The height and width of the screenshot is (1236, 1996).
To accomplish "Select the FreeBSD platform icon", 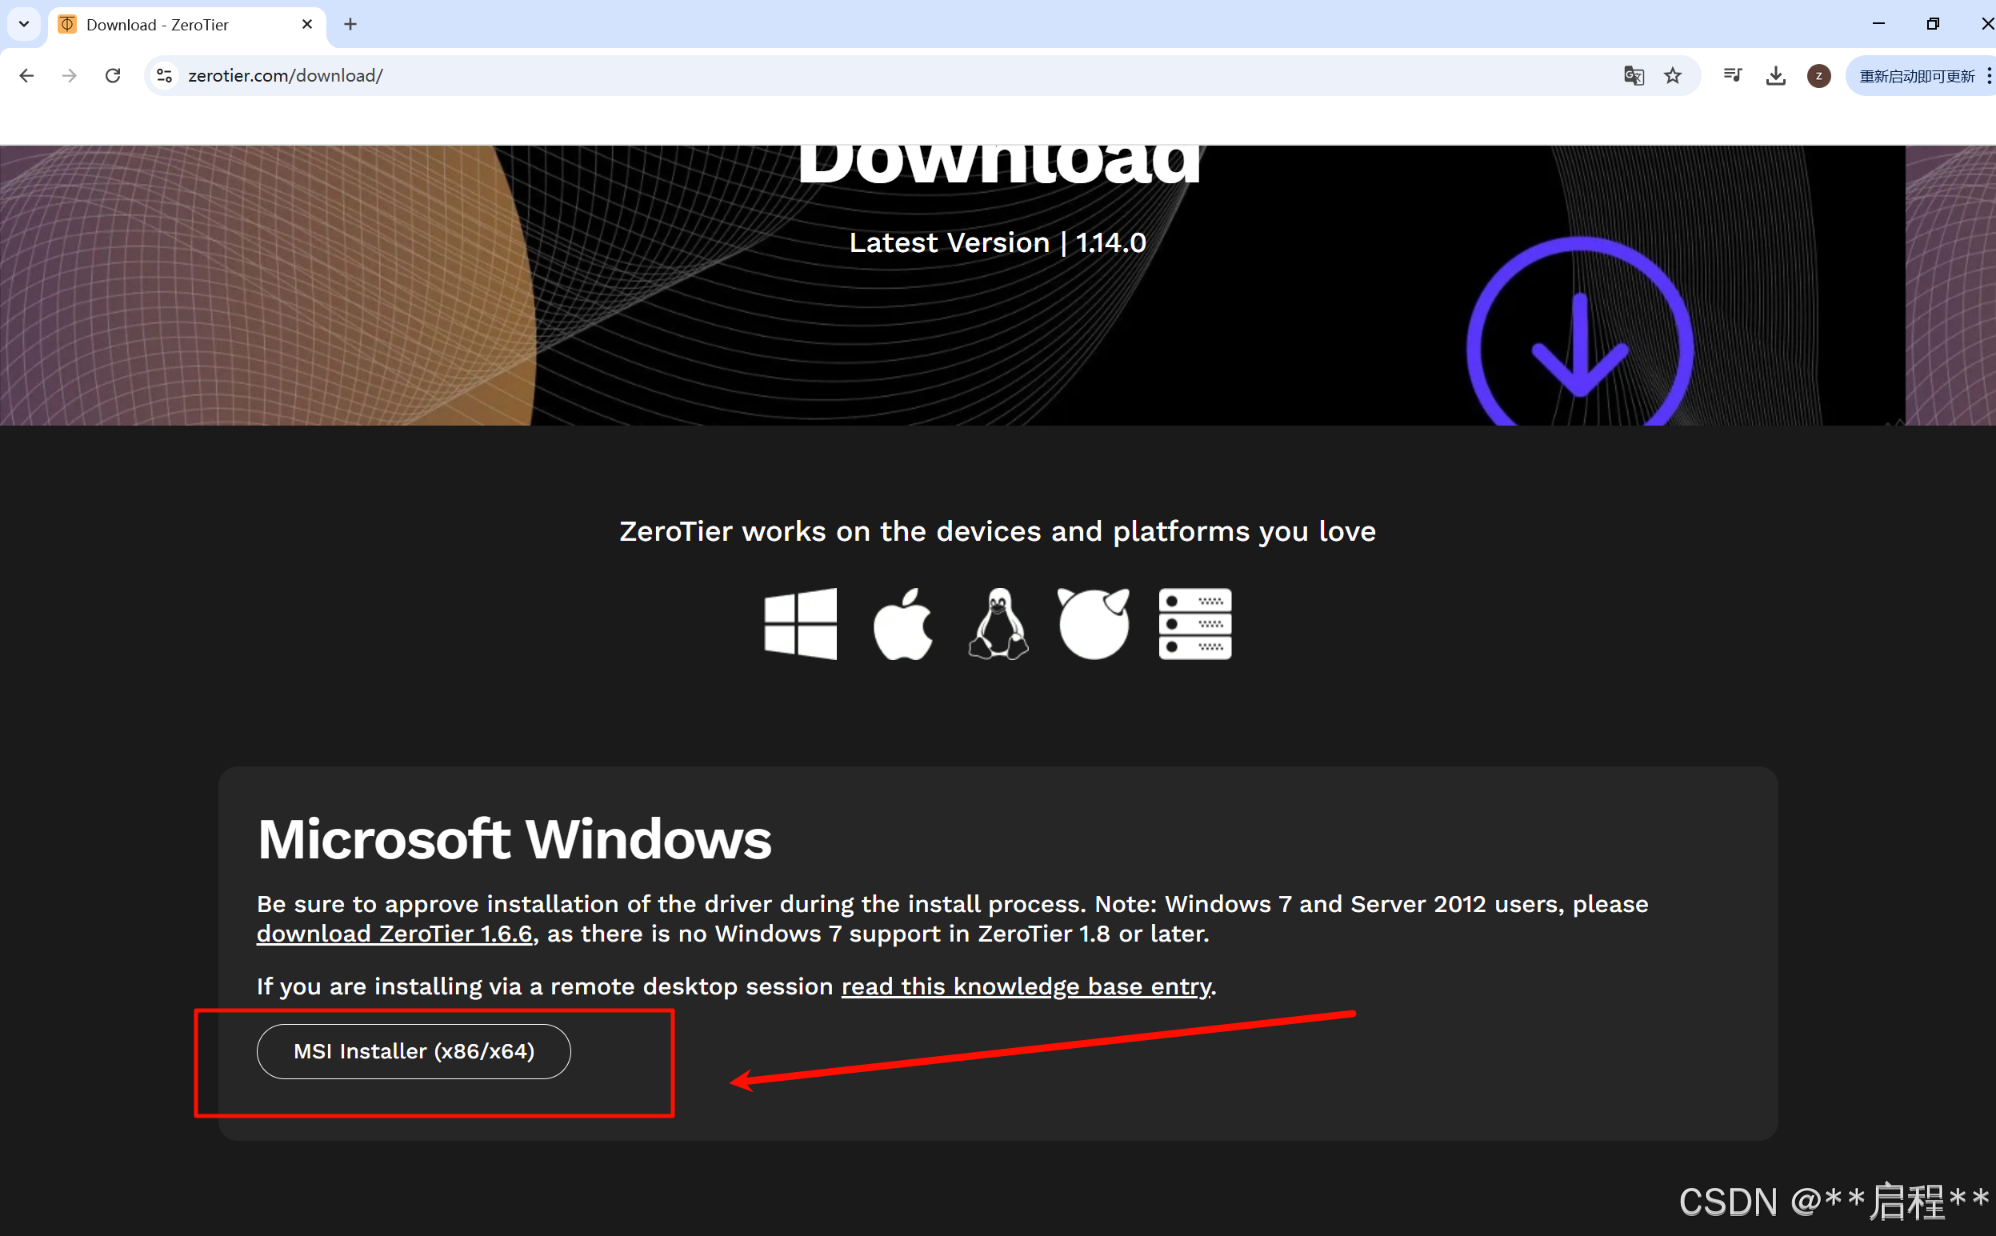I will [x=1094, y=624].
